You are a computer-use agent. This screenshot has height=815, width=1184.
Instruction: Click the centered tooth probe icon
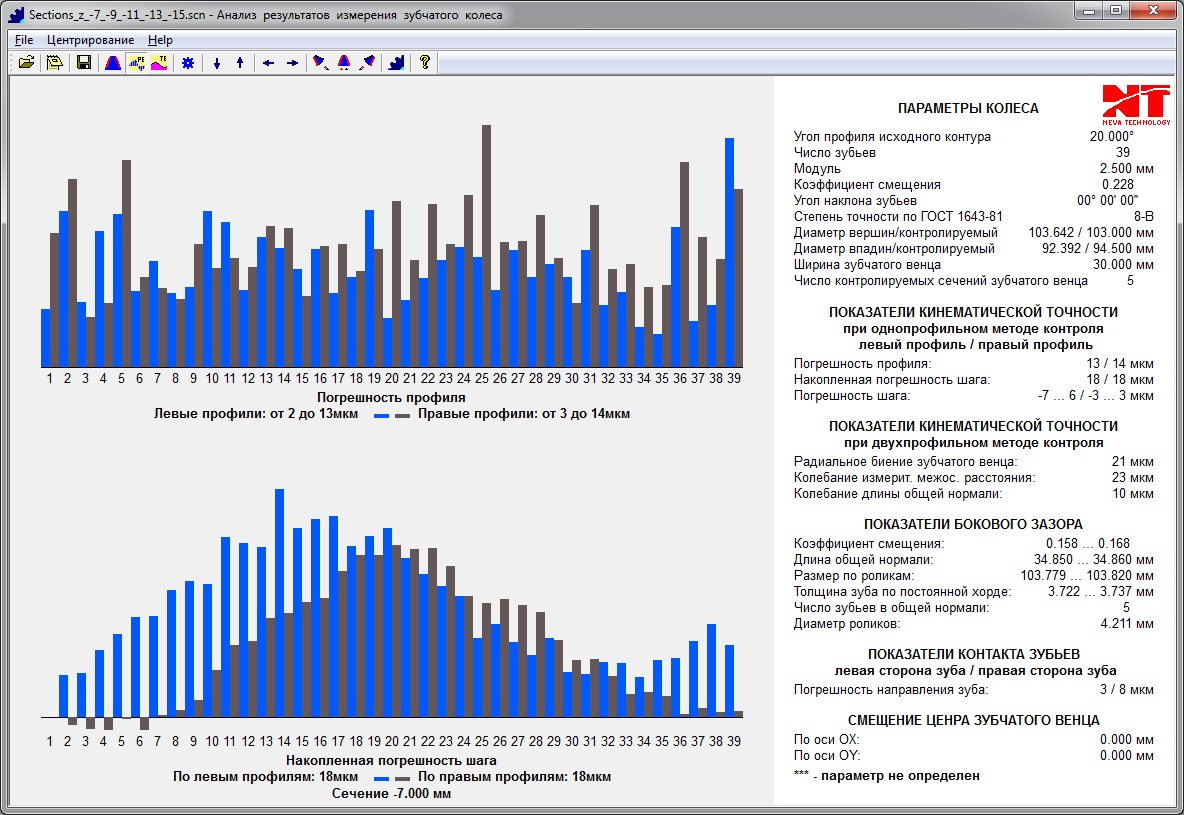[344, 63]
